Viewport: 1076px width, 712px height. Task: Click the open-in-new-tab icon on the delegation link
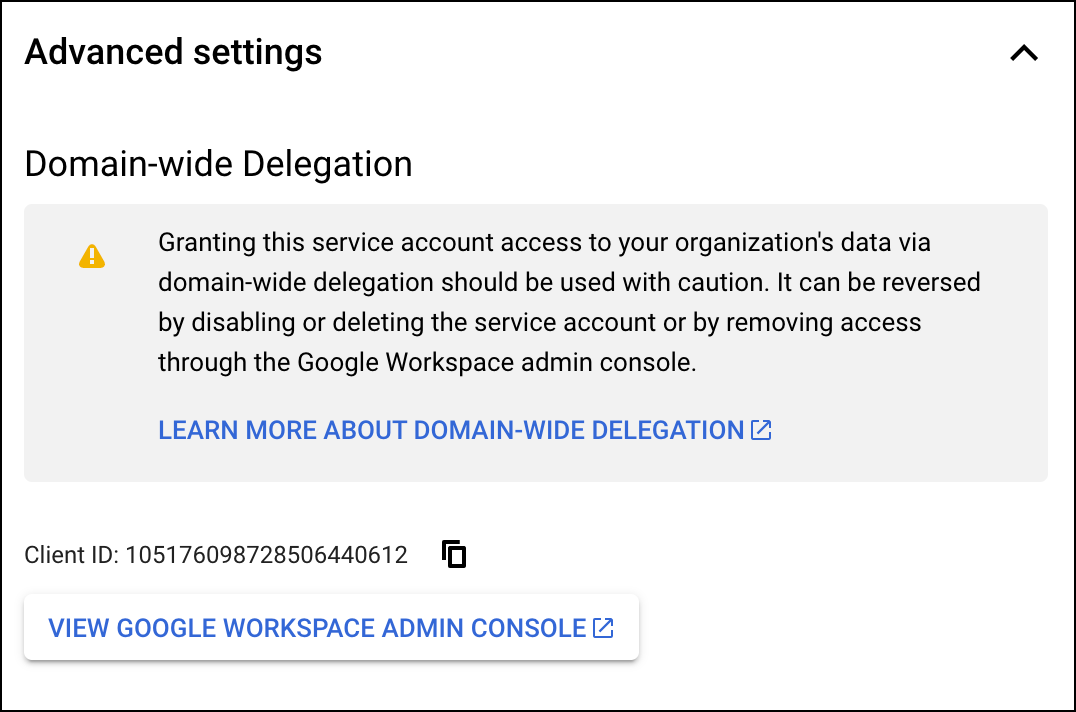click(x=761, y=429)
